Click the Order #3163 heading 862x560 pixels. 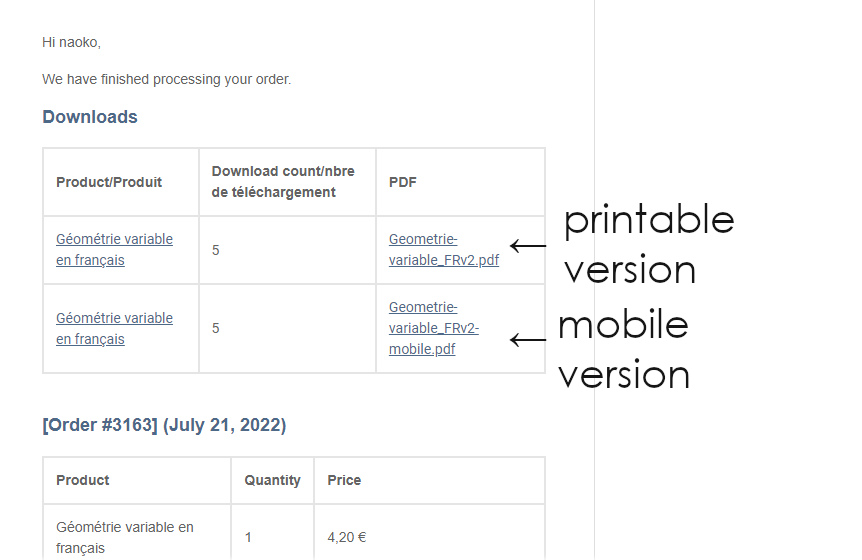(164, 425)
